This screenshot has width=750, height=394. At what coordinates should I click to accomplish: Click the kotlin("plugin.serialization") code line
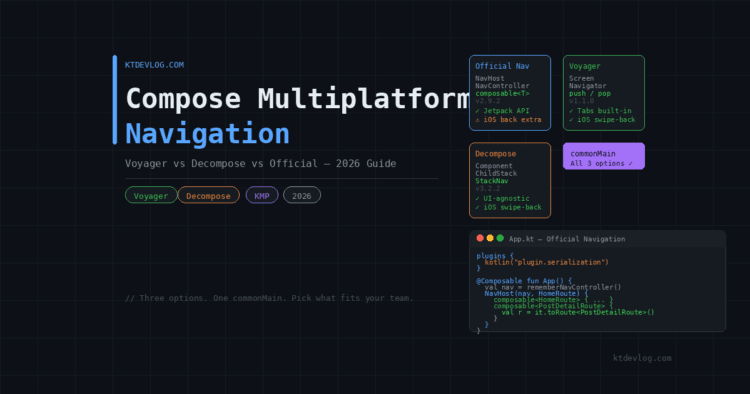547,262
